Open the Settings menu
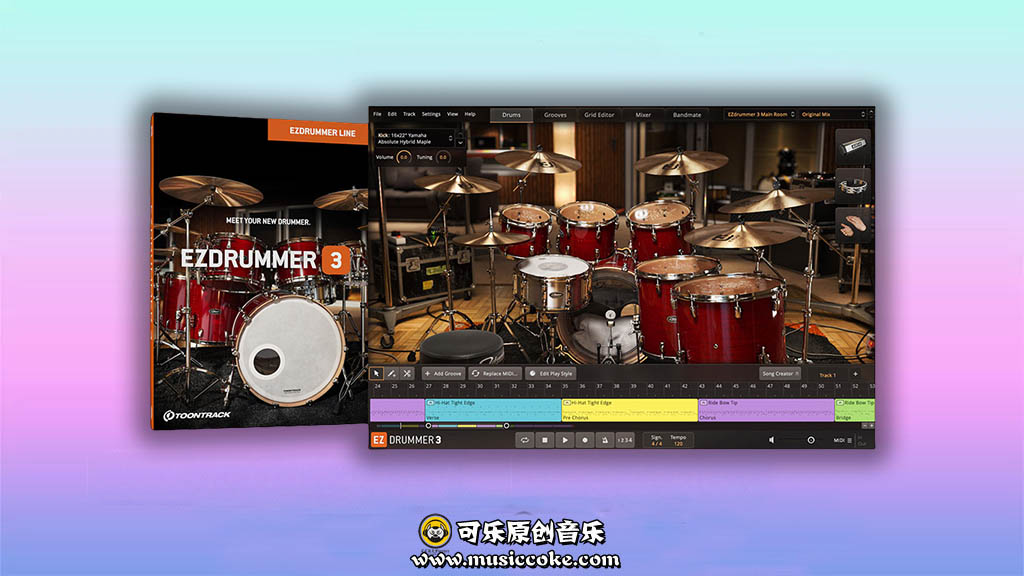Viewport: 1024px width, 576px height. (x=431, y=114)
